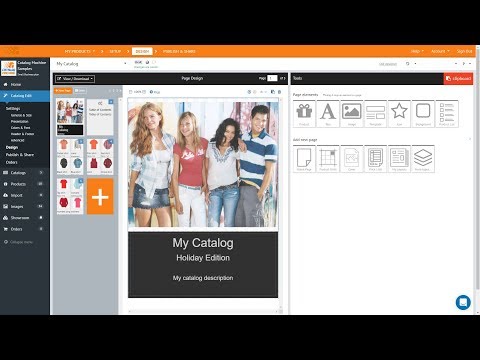Image resolution: width=480 pixels, height=360 pixels.
Task: Open the My Catalog selector dropdown
Action: click(92, 64)
